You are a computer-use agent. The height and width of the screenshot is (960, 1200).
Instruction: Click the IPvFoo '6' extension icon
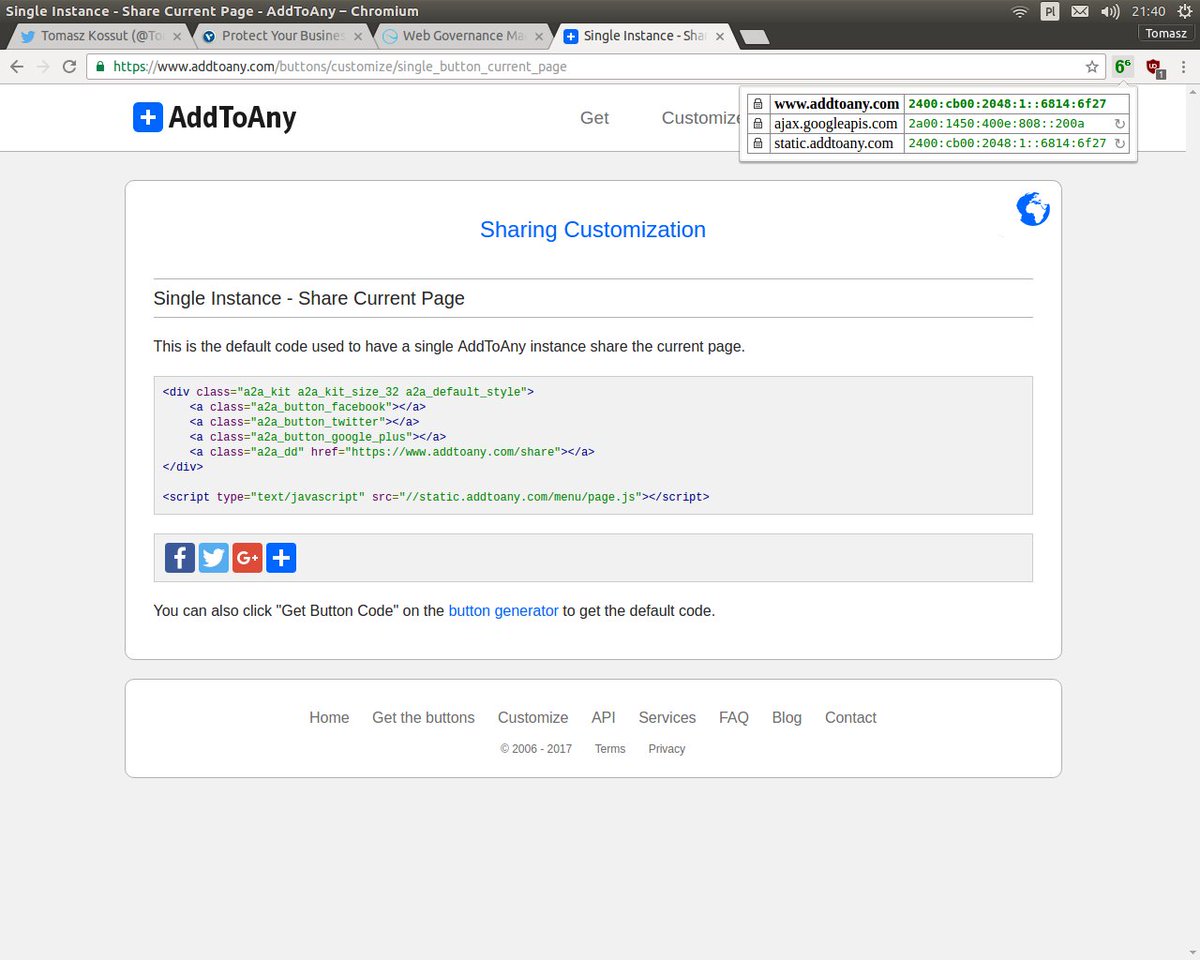click(x=1123, y=67)
